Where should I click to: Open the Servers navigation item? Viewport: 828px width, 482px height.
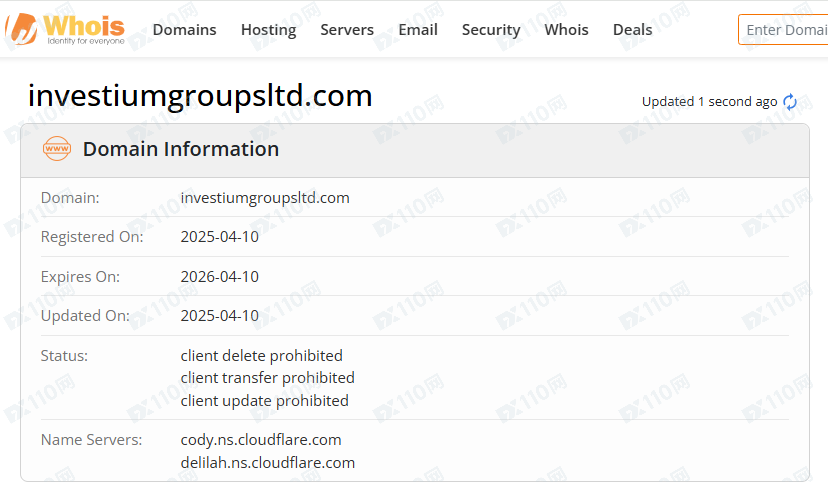coord(347,30)
